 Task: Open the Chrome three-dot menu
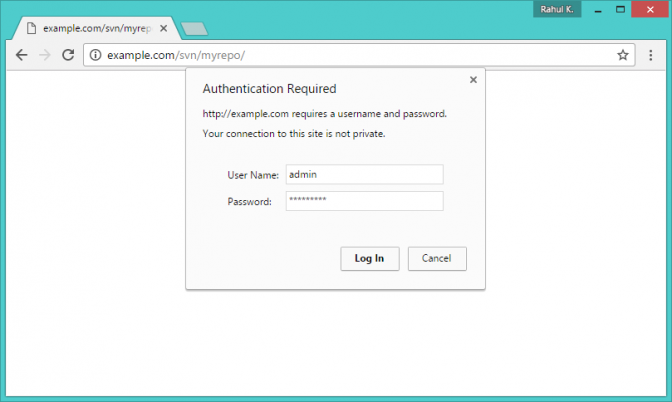point(651,55)
